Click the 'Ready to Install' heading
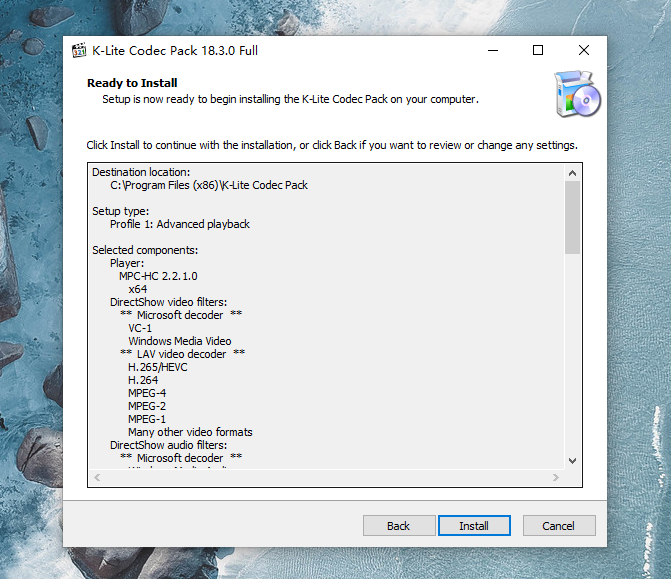 click(132, 83)
